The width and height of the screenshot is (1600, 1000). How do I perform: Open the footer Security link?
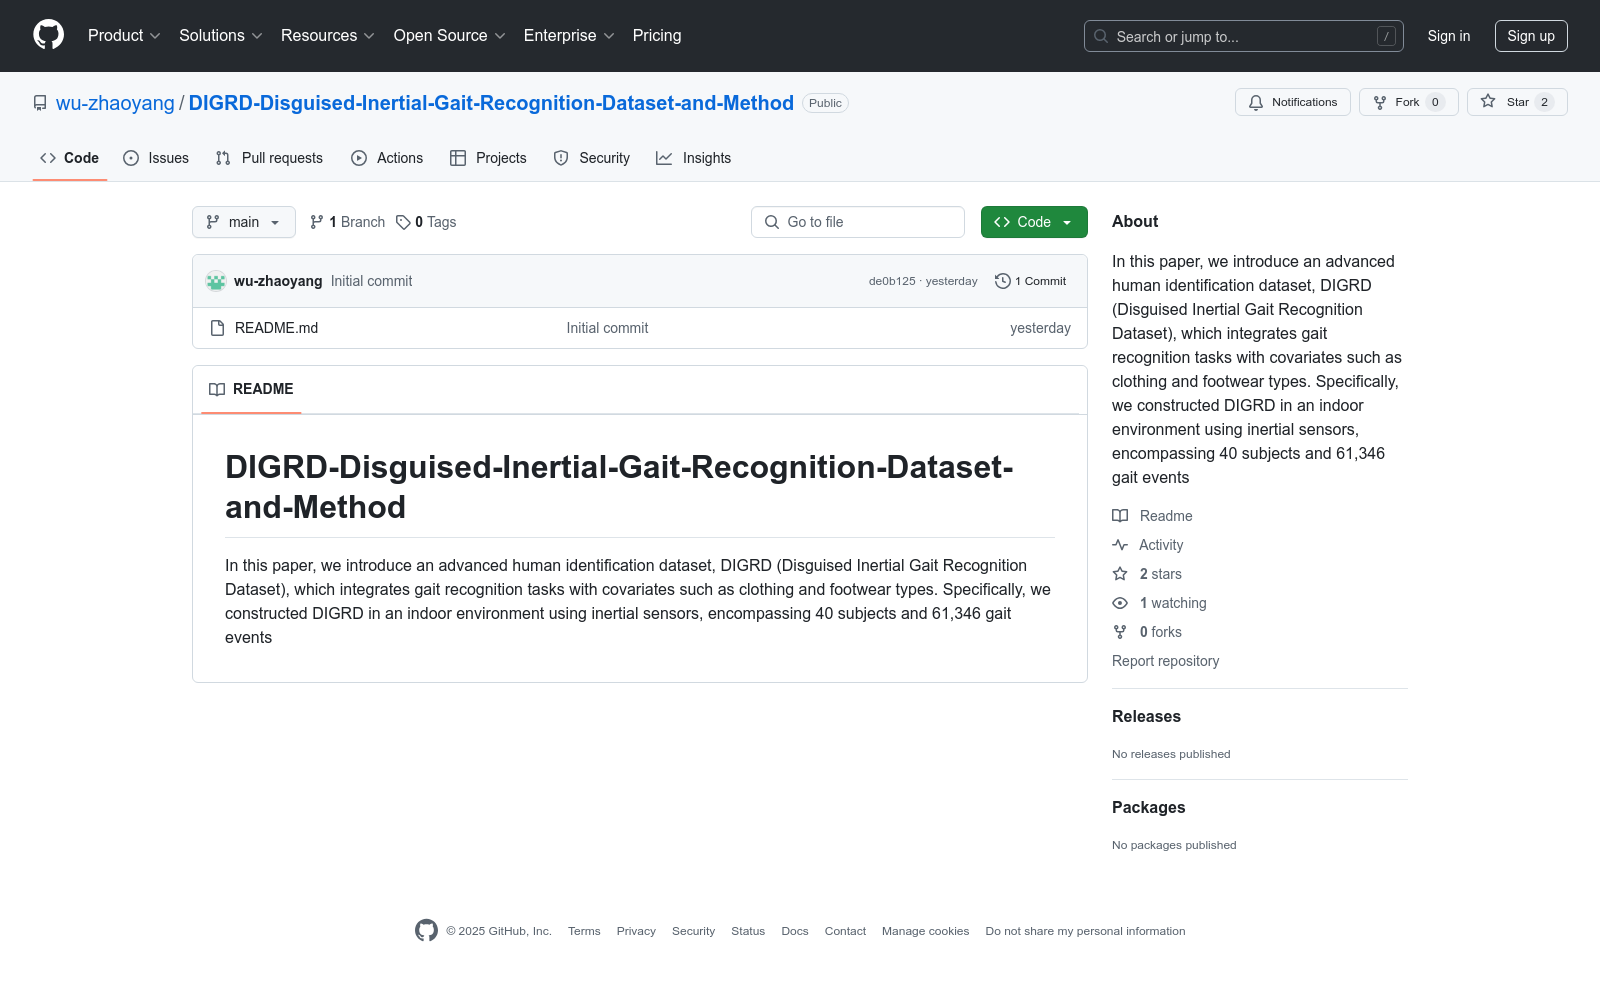point(693,931)
